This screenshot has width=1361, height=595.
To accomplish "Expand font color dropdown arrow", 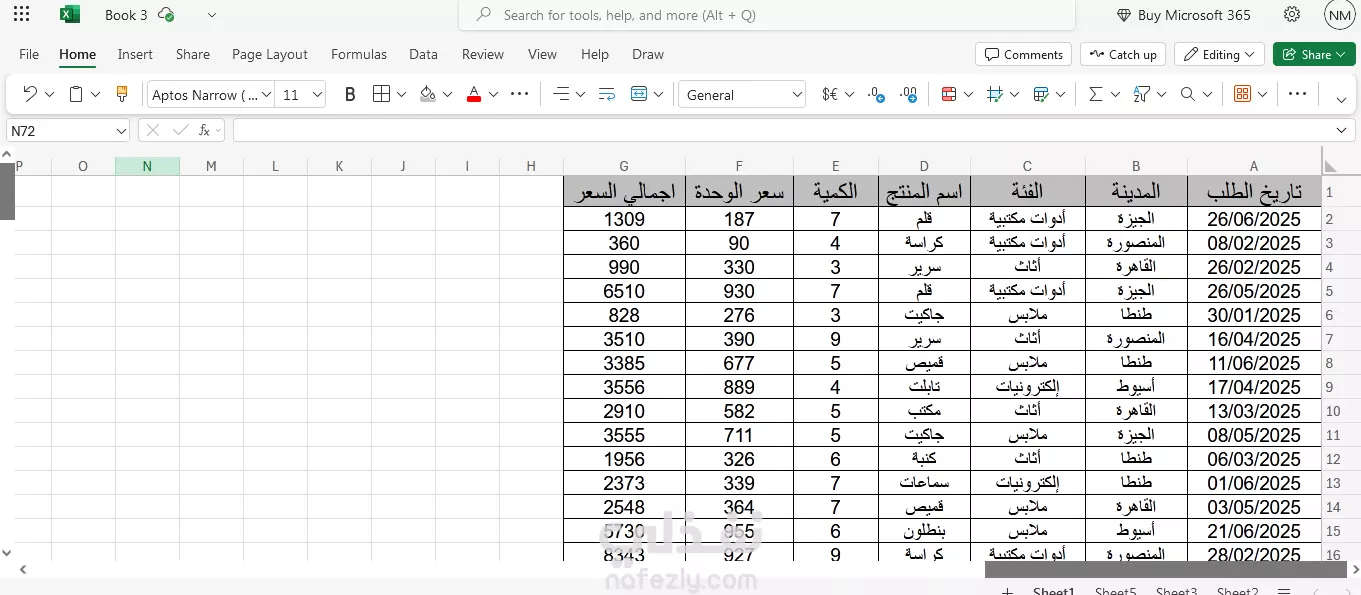I will 493,94.
